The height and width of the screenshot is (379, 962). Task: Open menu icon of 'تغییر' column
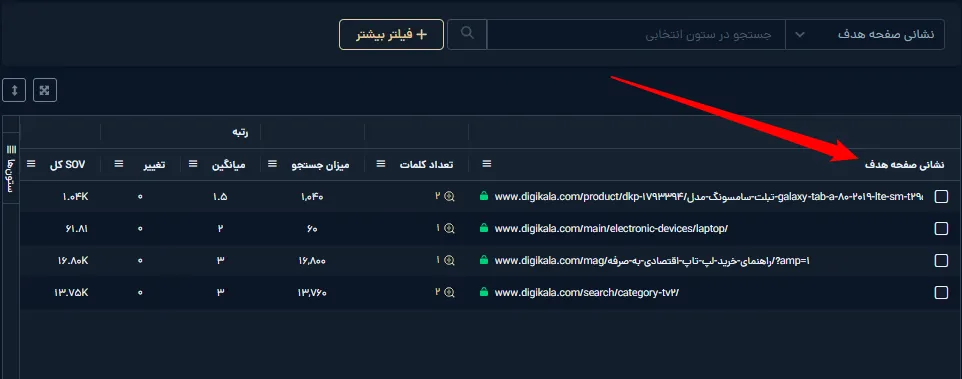(119, 164)
